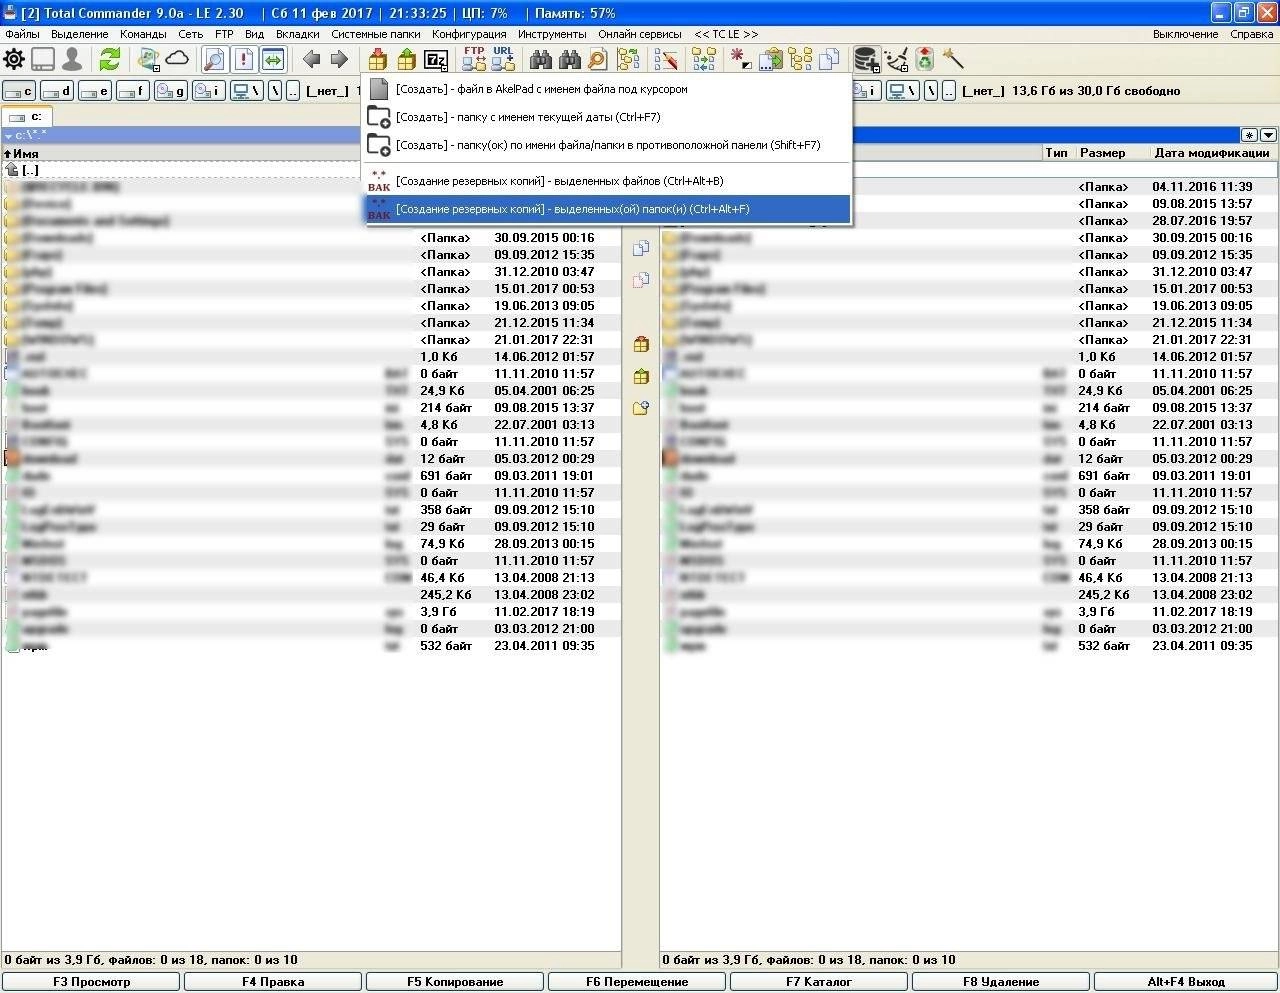Click the list-with-red-pencil rename icon
1280x993 pixels.
(x=666, y=60)
